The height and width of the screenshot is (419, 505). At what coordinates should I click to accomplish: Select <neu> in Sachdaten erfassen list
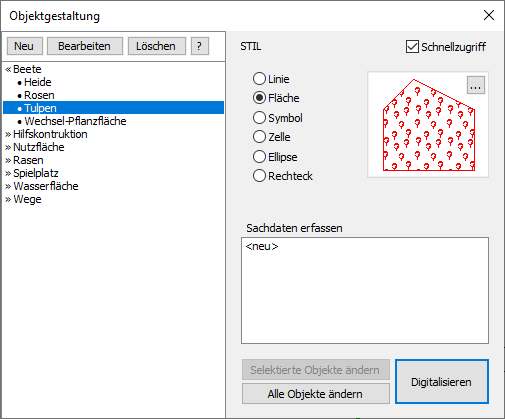pyautogui.click(x=262, y=246)
